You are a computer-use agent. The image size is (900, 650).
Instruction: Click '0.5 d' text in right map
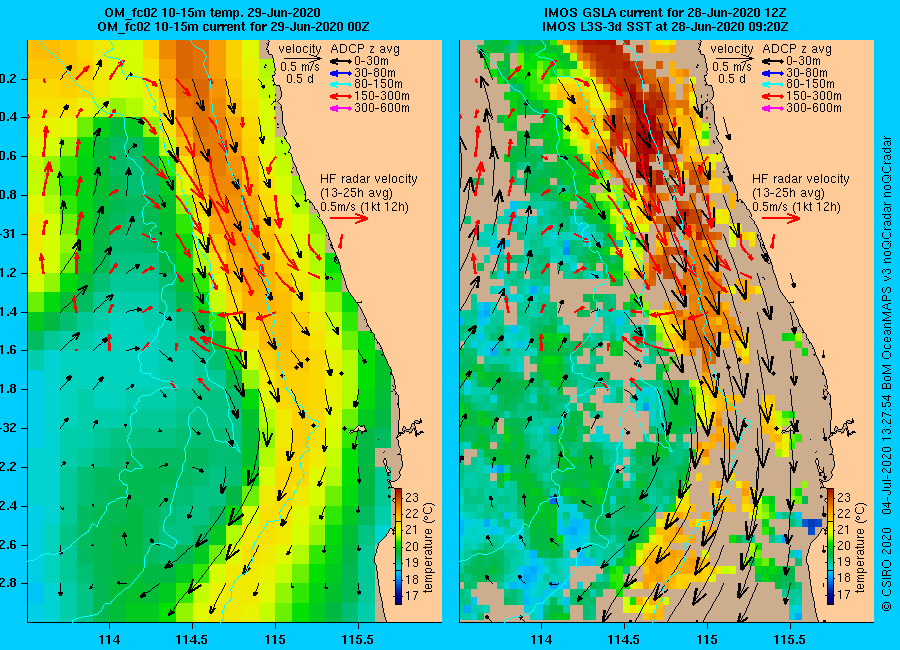[731, 79]
